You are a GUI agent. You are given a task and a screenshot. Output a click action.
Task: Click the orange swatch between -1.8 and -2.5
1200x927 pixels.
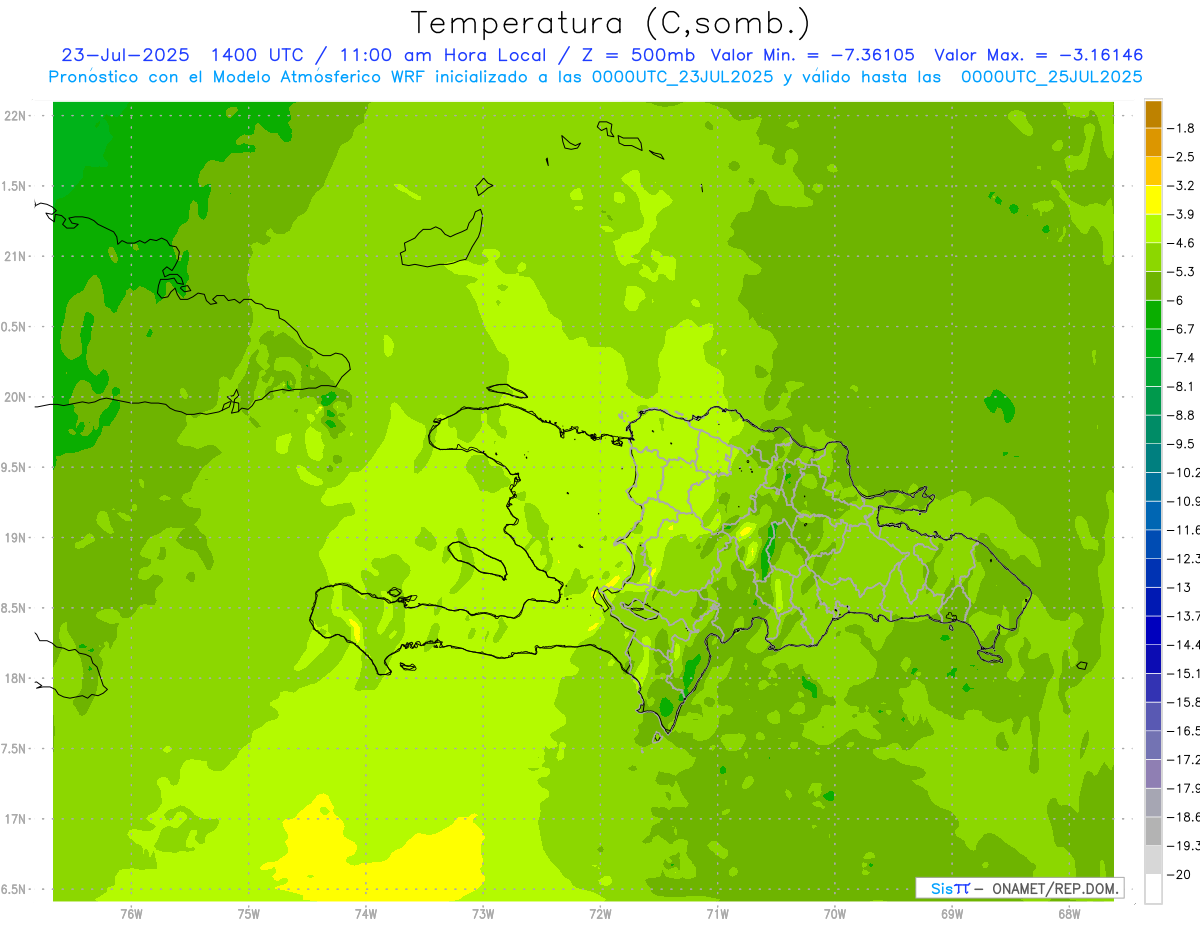click(1153, 142)
